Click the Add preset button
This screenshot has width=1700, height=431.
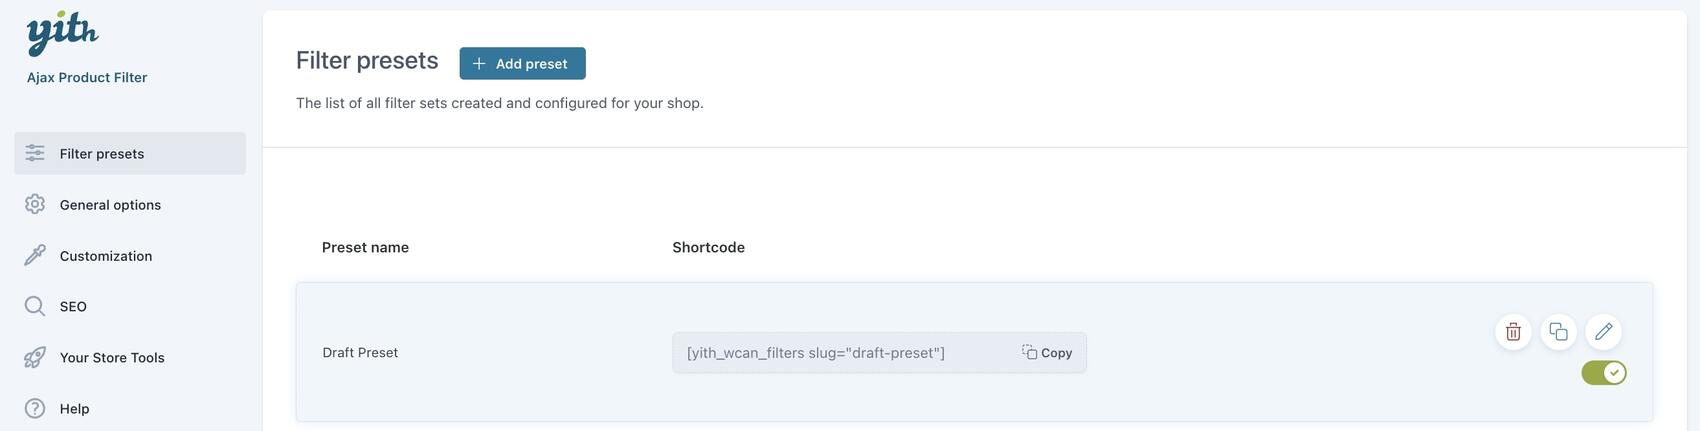pyautogui.click(x=522, y=63)
